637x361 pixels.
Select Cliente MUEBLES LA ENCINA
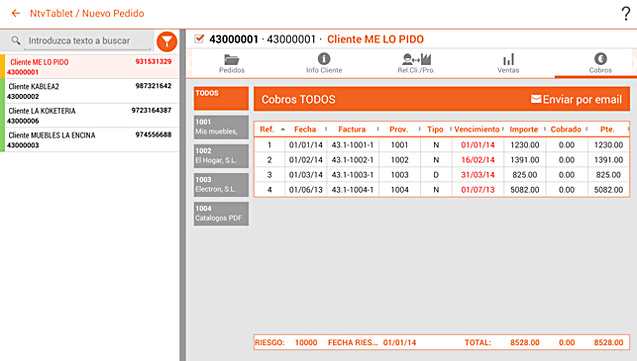click(89, 140)
